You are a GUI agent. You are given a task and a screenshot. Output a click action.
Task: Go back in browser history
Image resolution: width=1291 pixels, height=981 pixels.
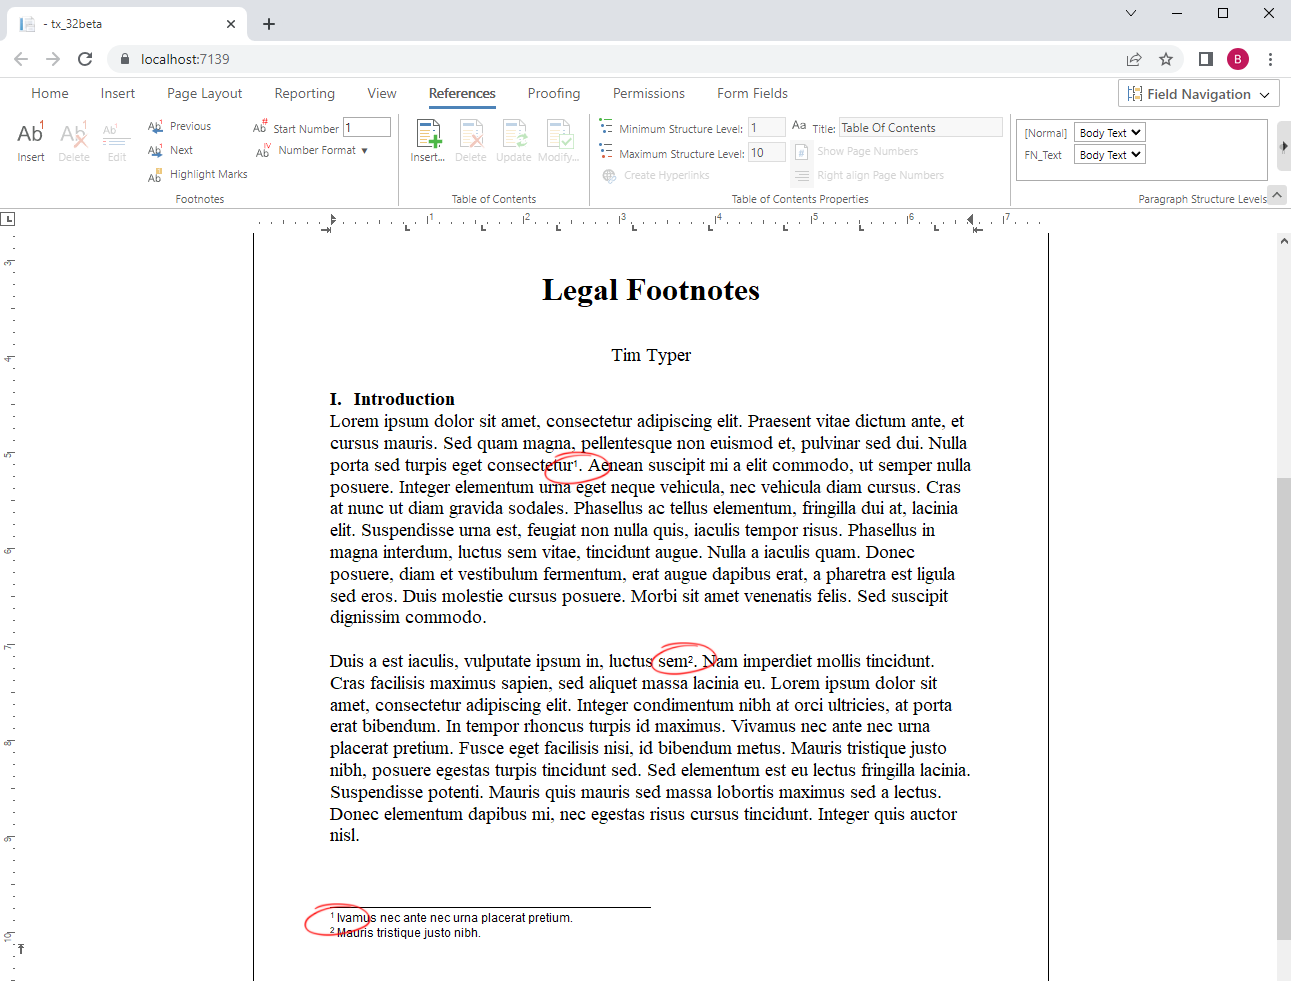[21, 59]
